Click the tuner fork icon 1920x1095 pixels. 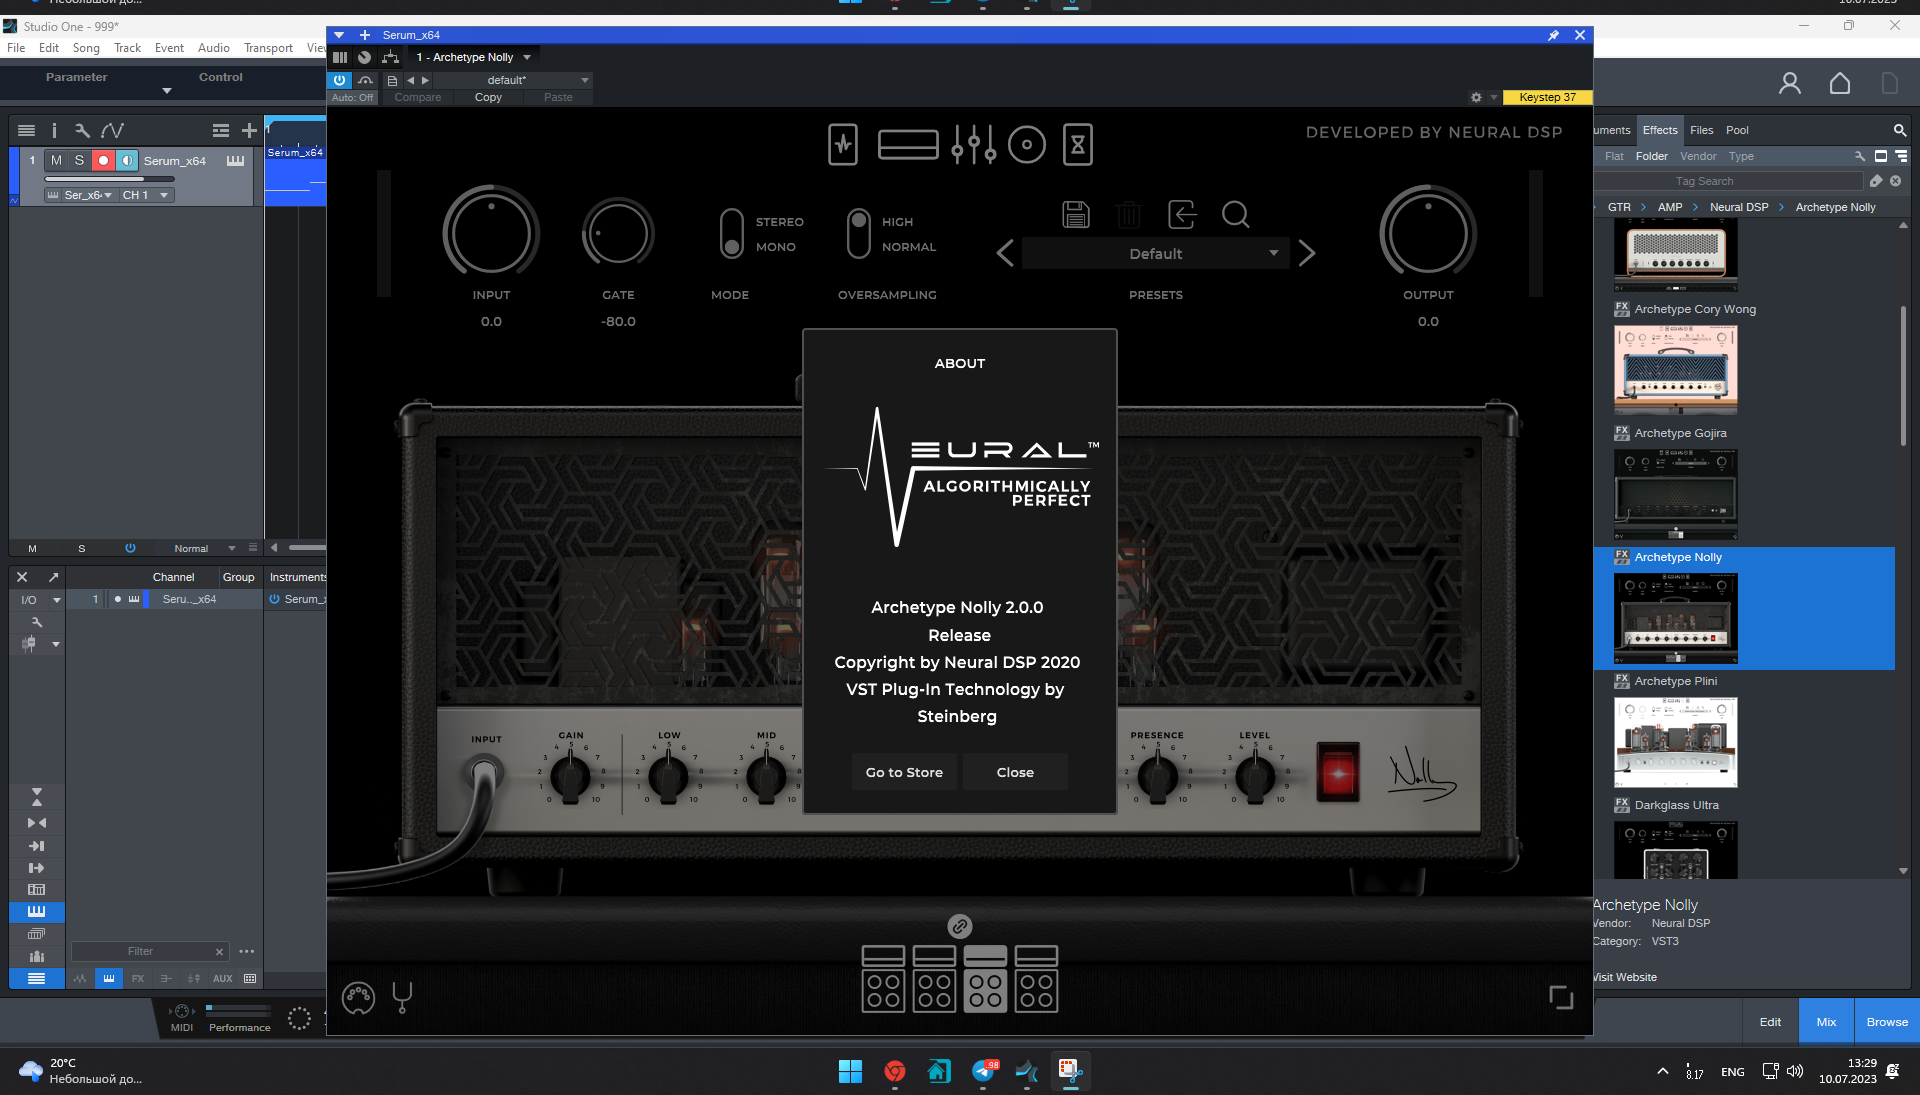pos(402,996)
